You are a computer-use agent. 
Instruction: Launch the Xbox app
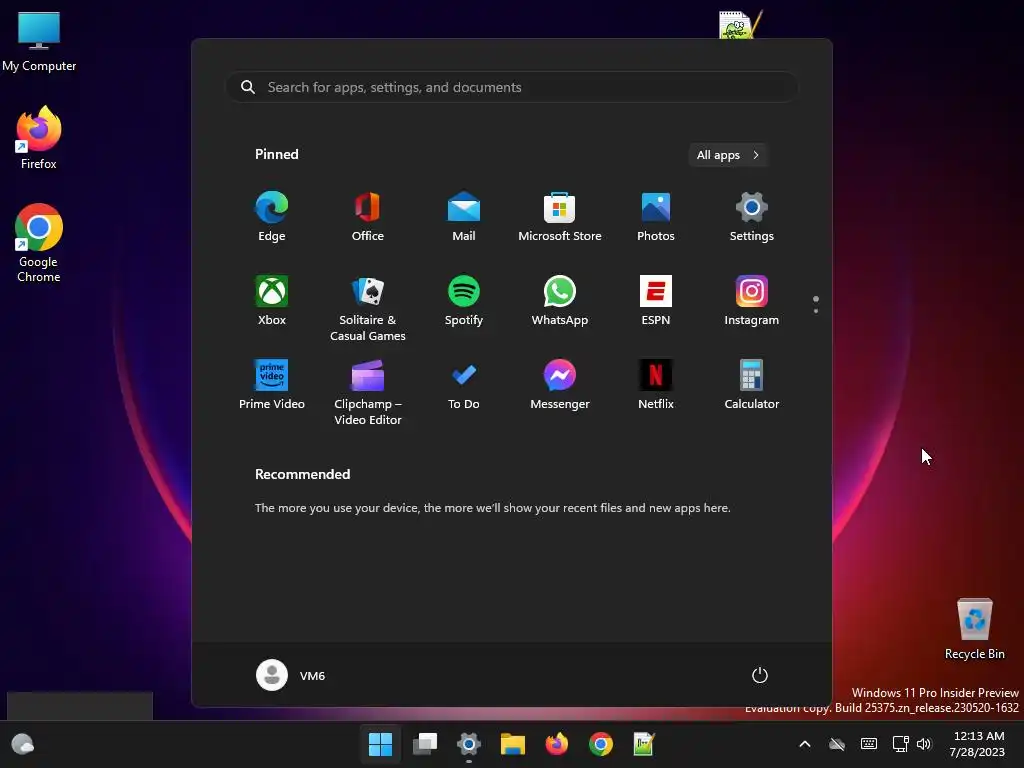coord(272,301)
